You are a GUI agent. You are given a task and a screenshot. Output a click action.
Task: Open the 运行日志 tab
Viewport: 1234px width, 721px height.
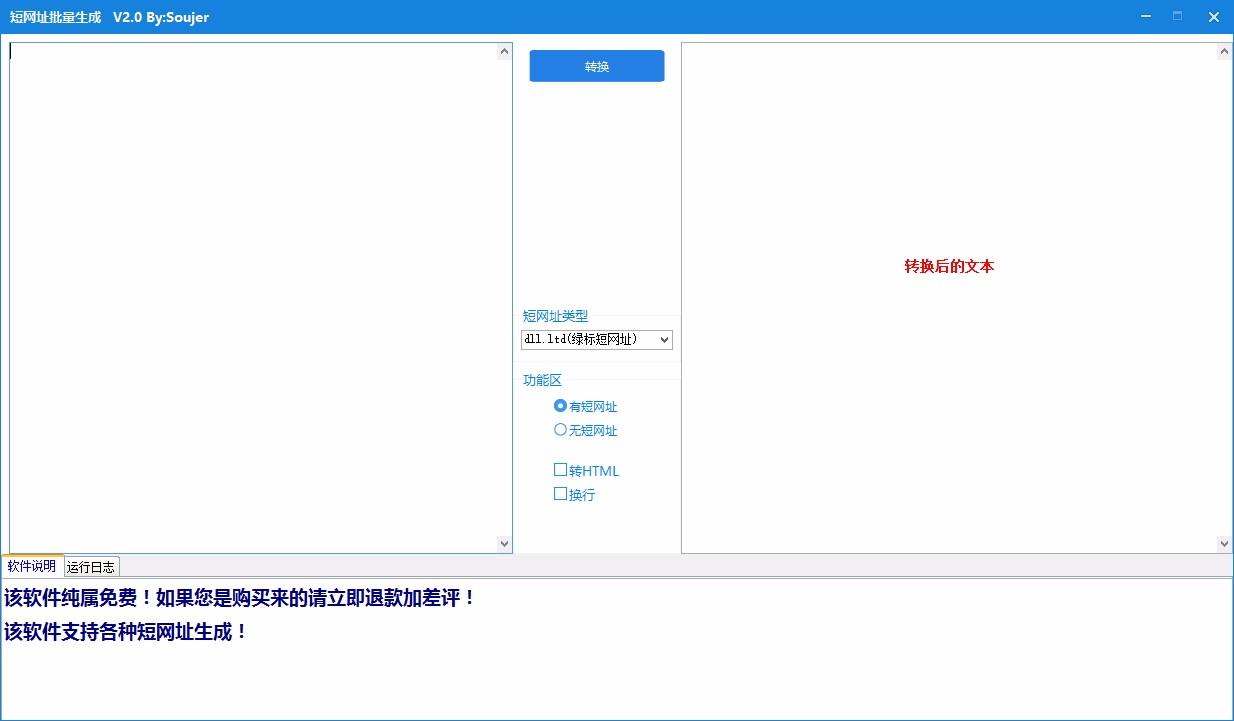click(x=91, y=567)
